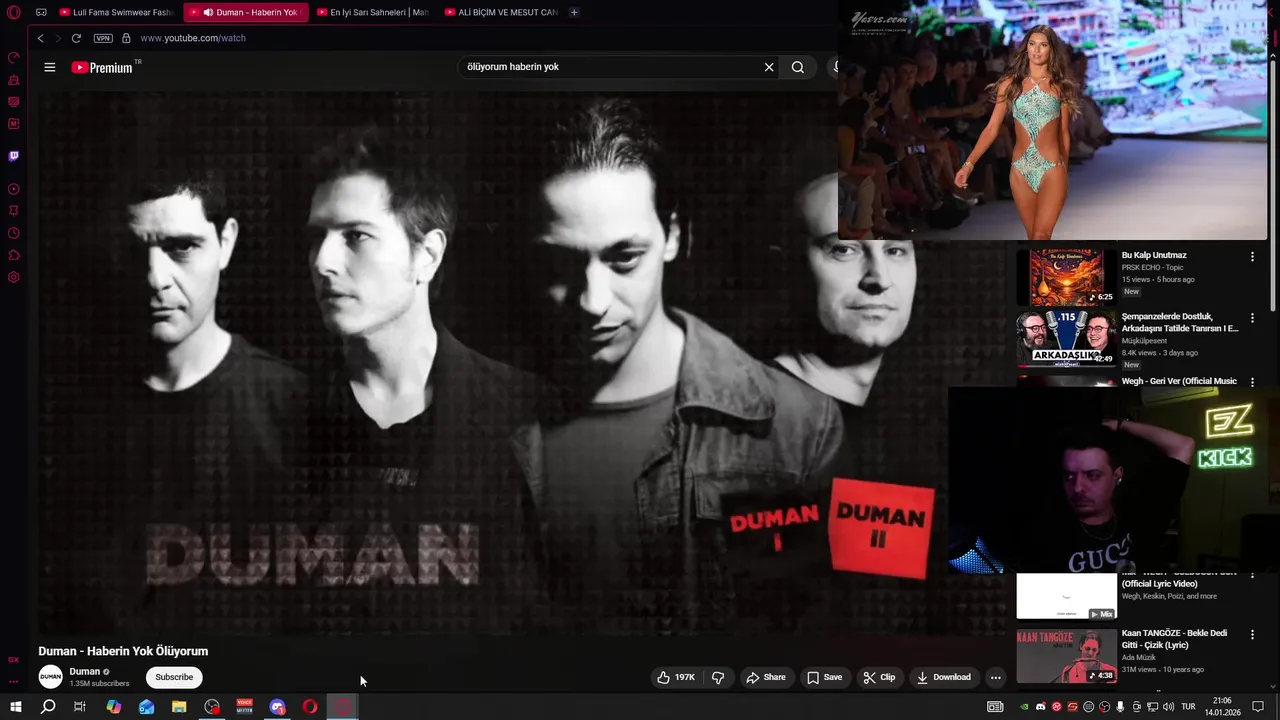1280x720 pixels.
Task: Switch TUR keyboard language indicator
Action: point(1189,707)
